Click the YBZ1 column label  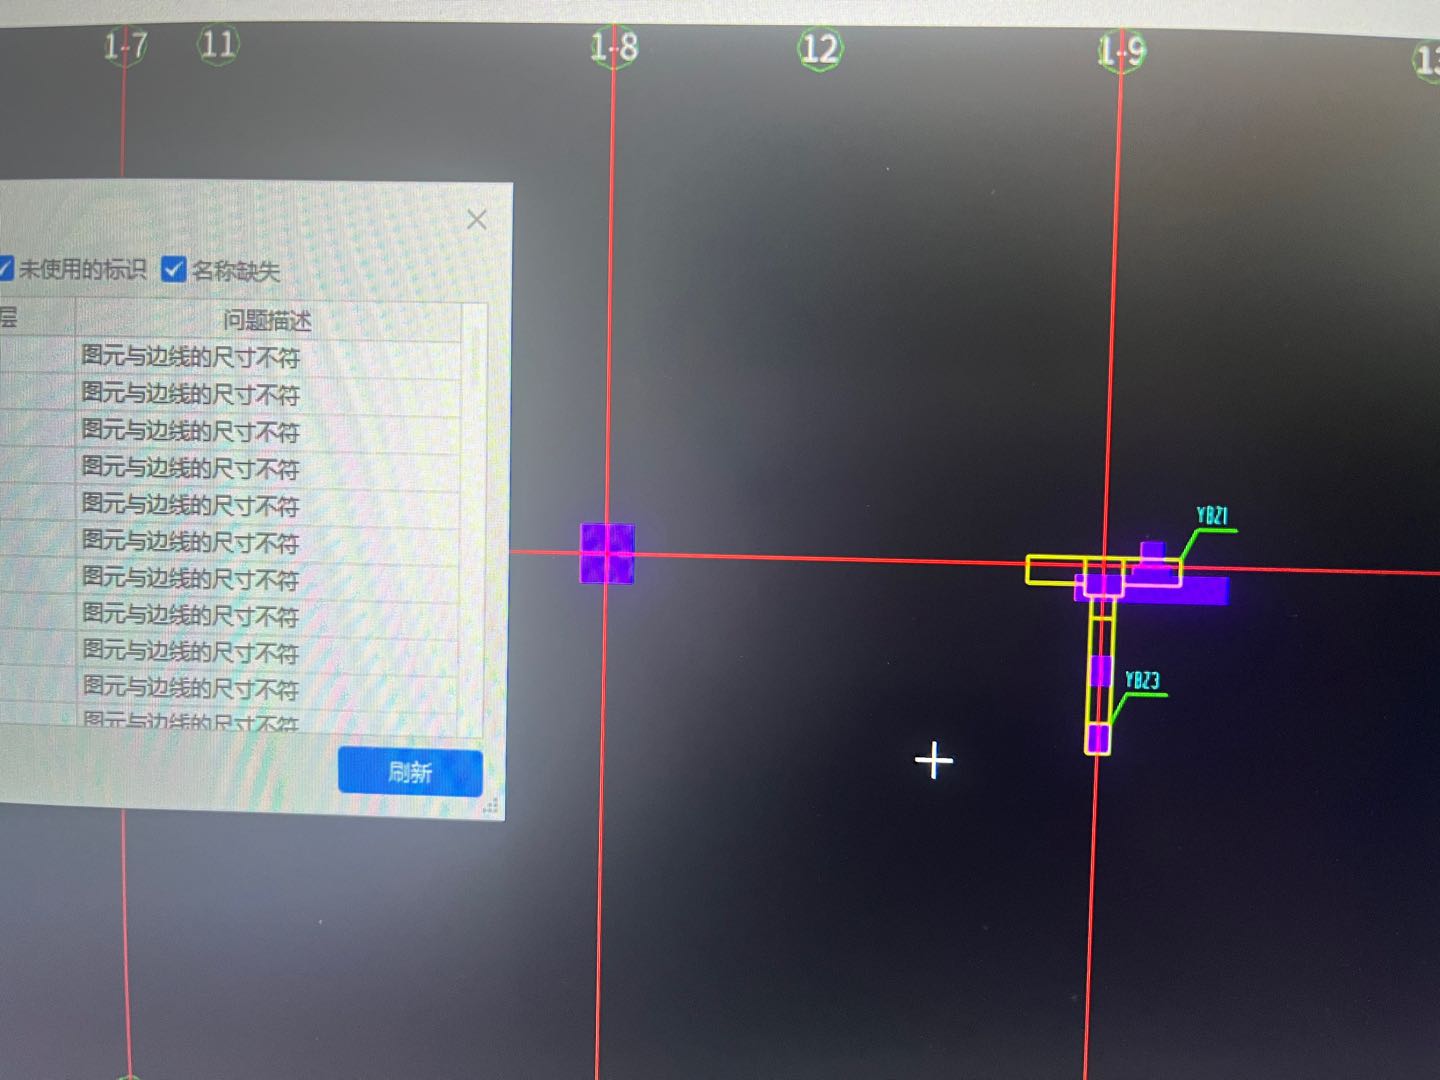[1212, 516]
